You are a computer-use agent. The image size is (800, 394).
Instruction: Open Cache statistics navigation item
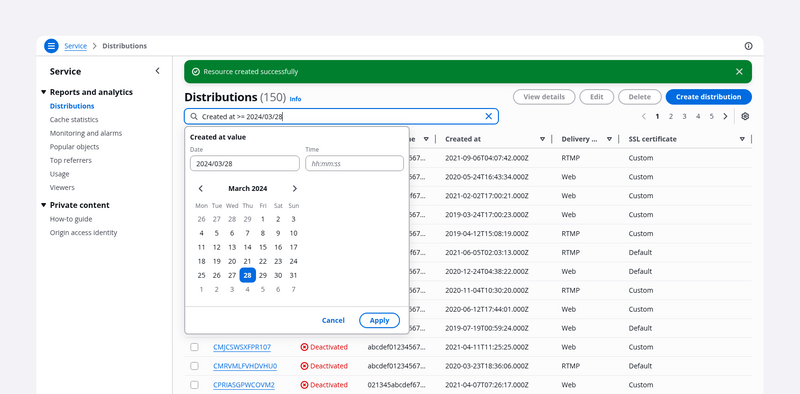[74, 119]
